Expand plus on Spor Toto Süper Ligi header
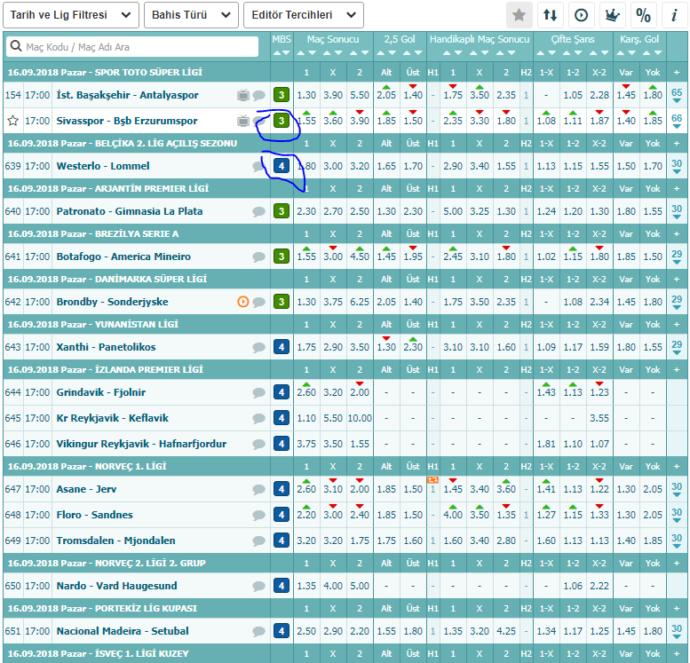 click(676, 73)
